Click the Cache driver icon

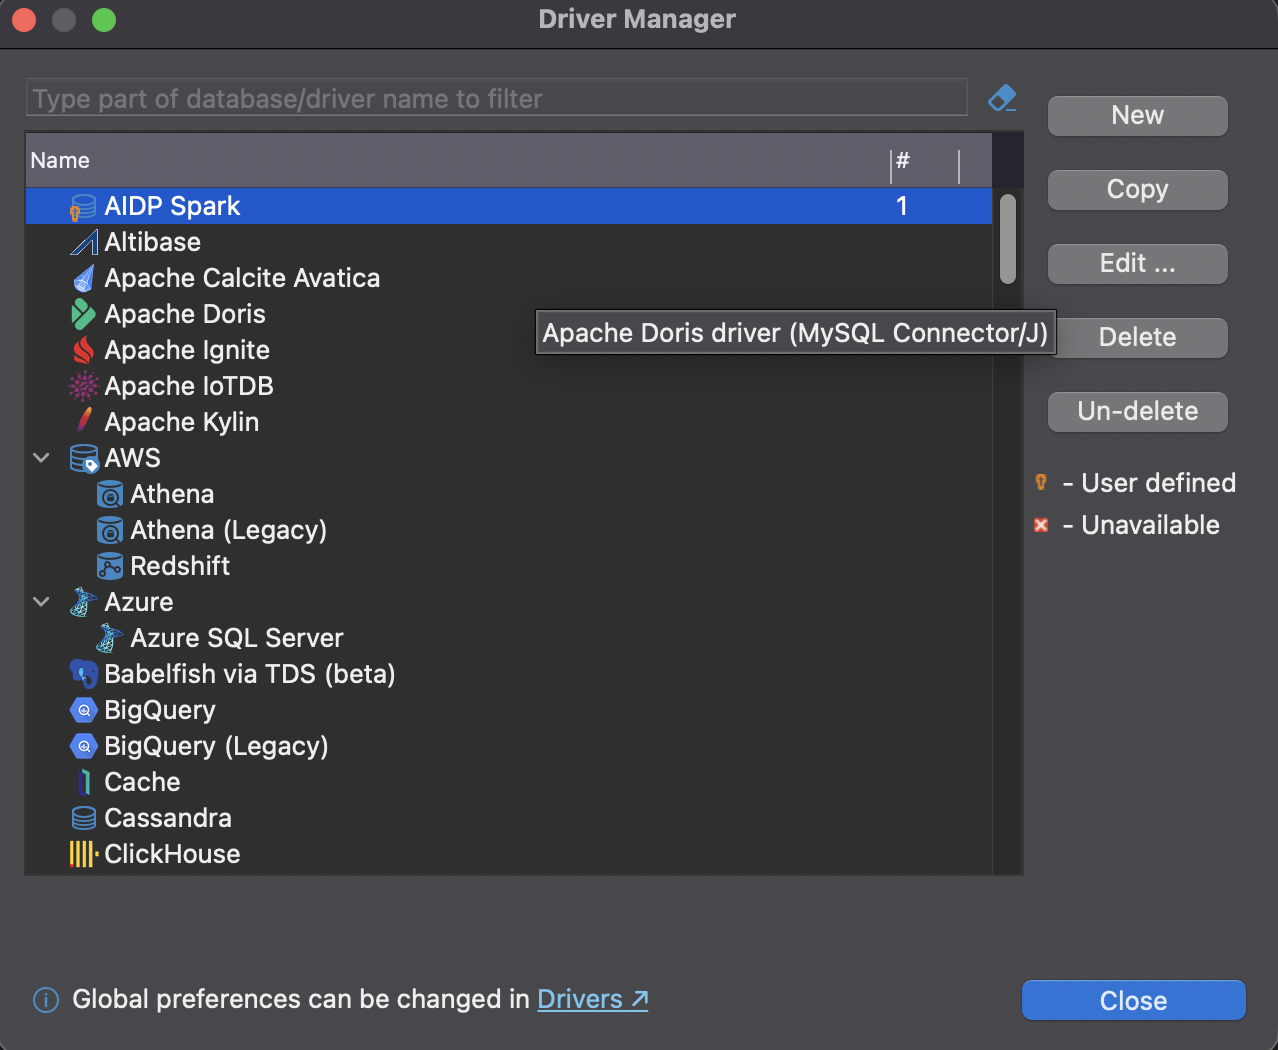point(83,783)
